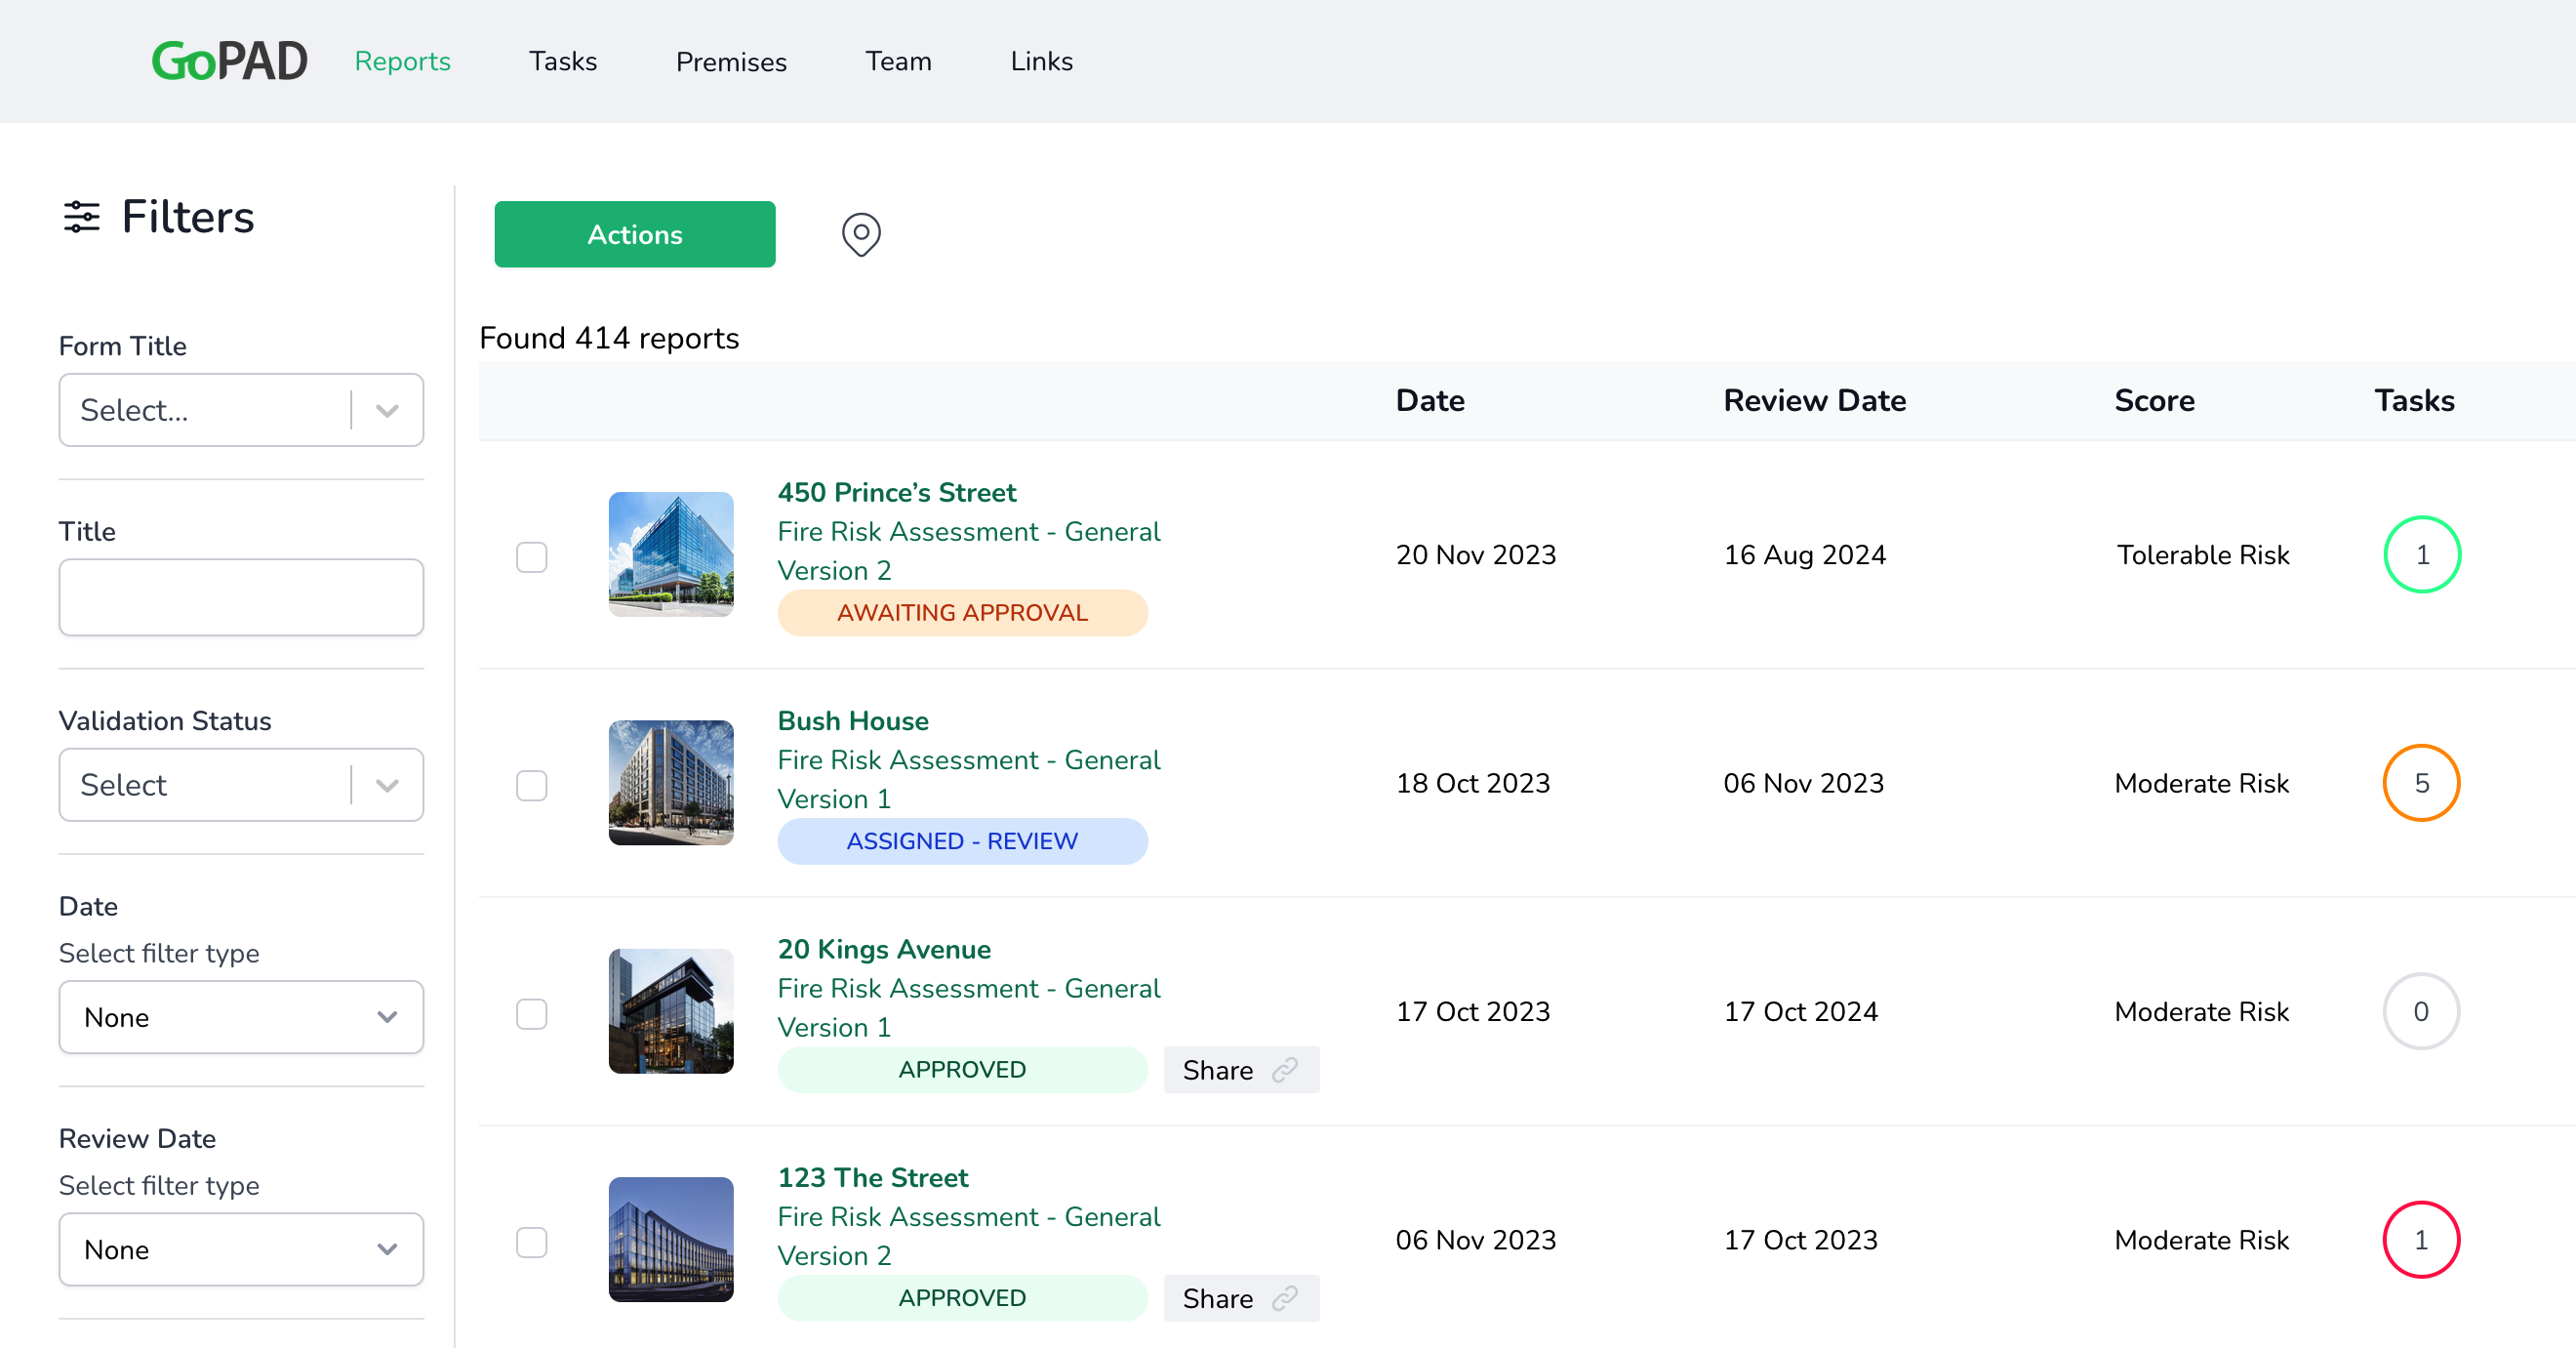Click the Tasks column header
The width and height of the screenshot is (2576, 1348).
[x=2414, y=400]
